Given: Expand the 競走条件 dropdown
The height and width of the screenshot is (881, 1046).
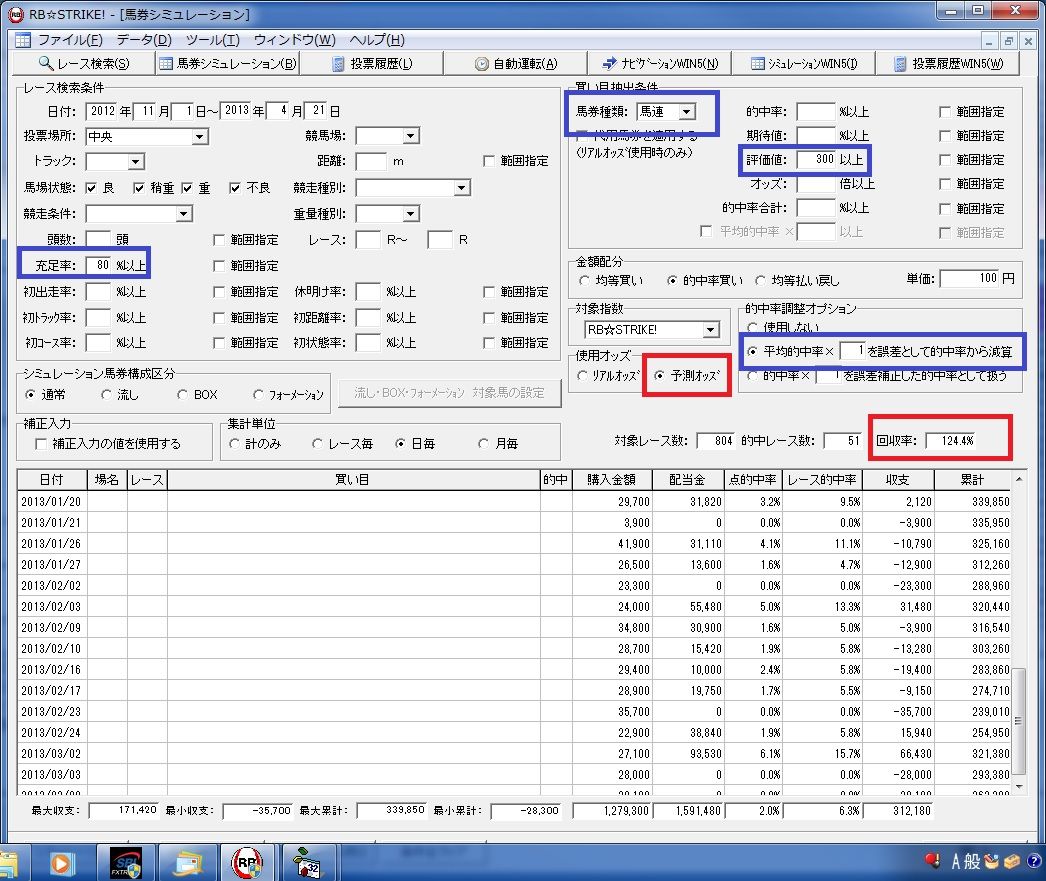Looking at the screenshot, I should point(183,214).
